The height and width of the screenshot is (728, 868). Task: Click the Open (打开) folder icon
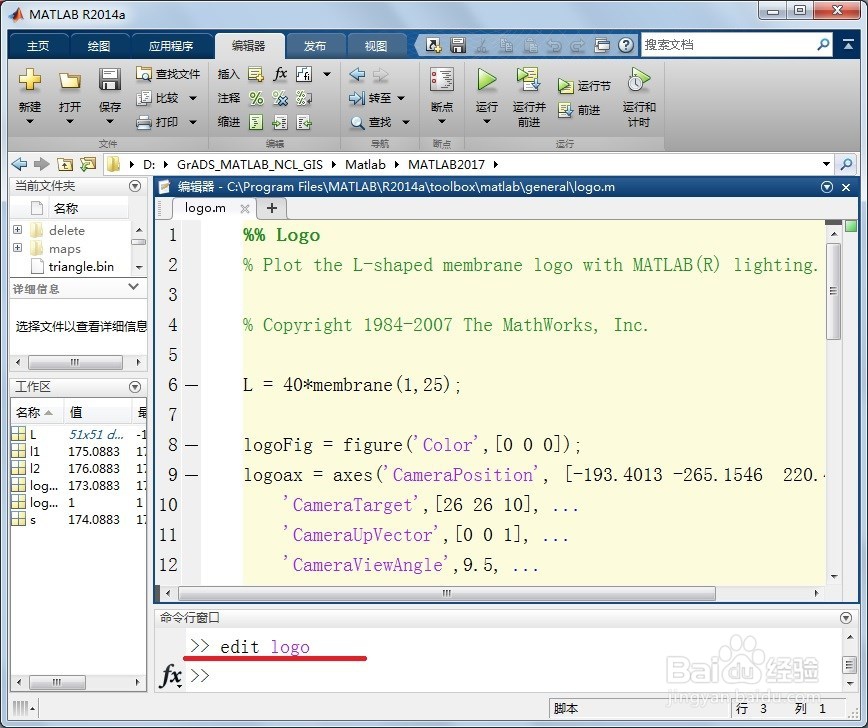point(70,81)
